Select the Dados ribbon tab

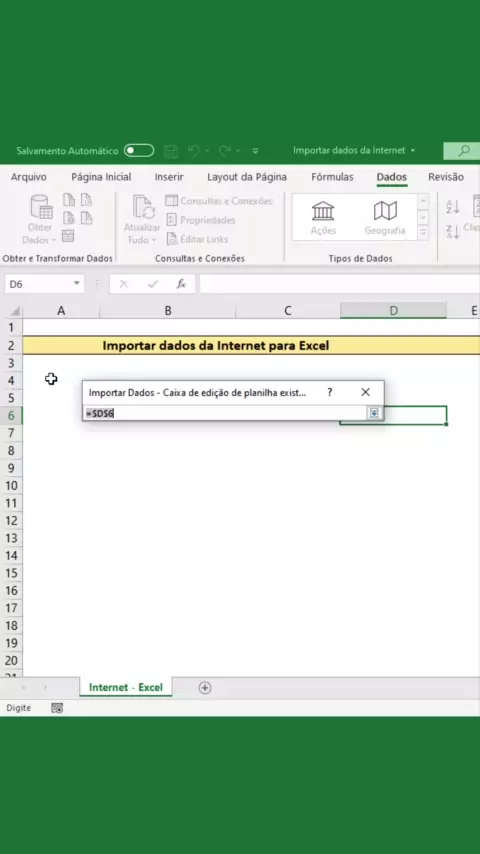click(x=392, y=177)
